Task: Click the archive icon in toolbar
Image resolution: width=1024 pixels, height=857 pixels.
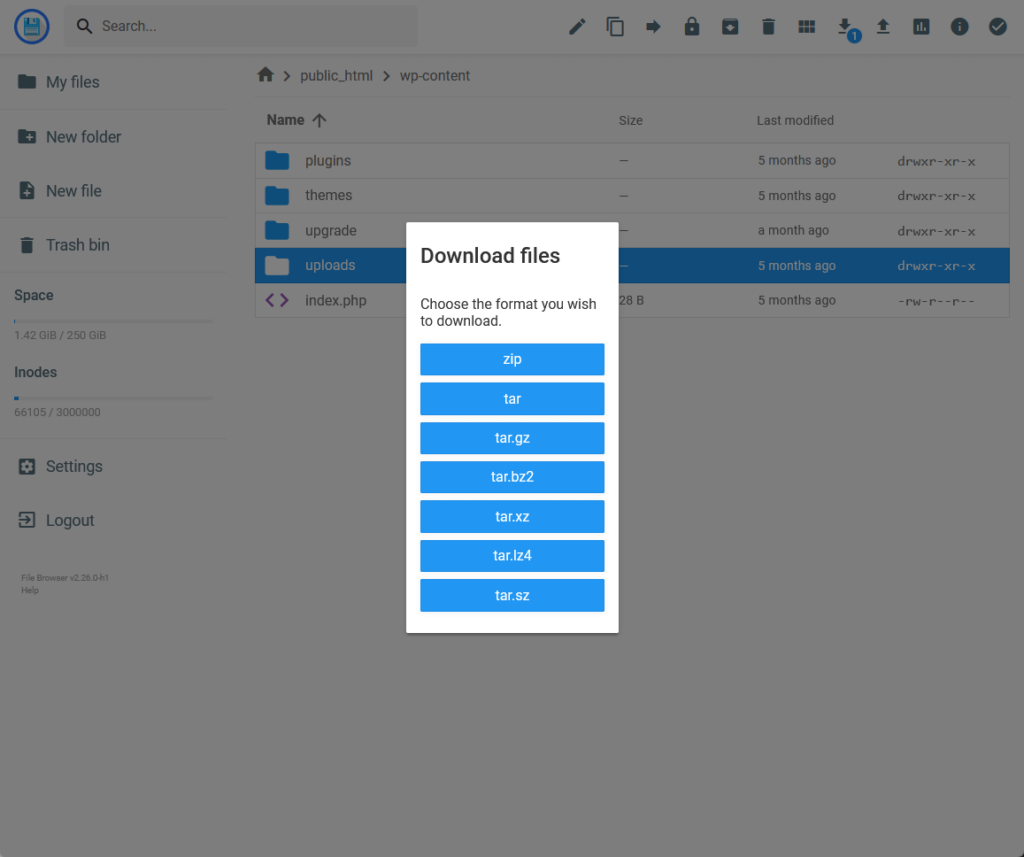Action: point(730,27)
